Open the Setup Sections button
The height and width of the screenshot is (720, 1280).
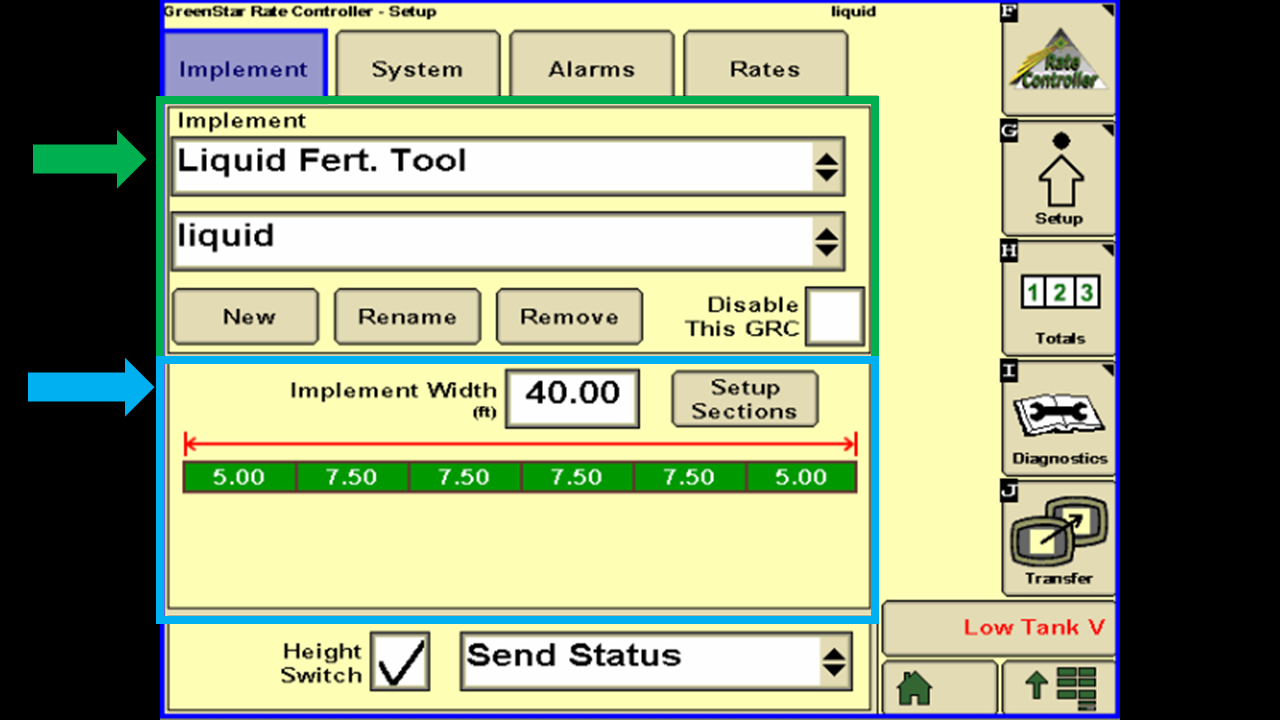744,399
